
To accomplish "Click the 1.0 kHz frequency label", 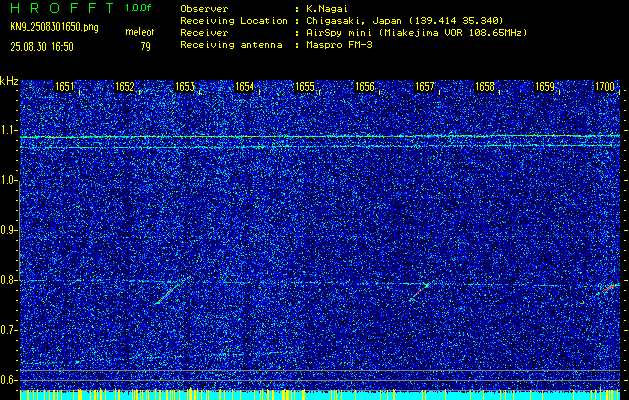I will click(9, 180).
